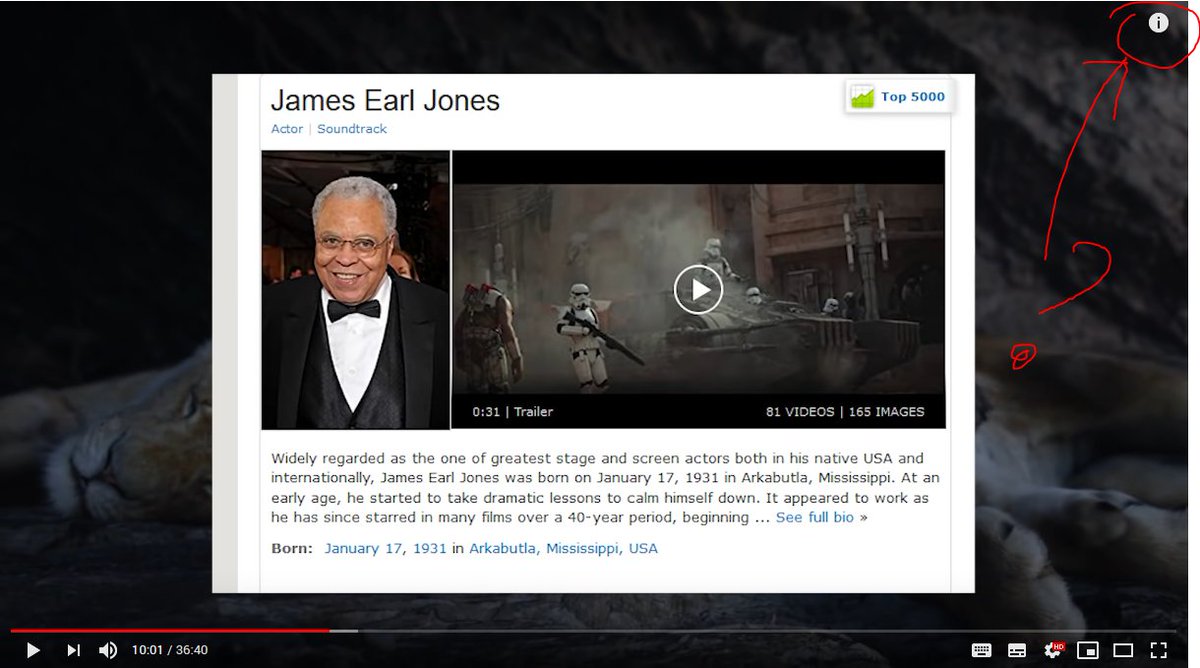This screenshot has width=1200, height=668.
Task: Click the 10:01 / 36:40 time display
Action: (x=170, y=650)
